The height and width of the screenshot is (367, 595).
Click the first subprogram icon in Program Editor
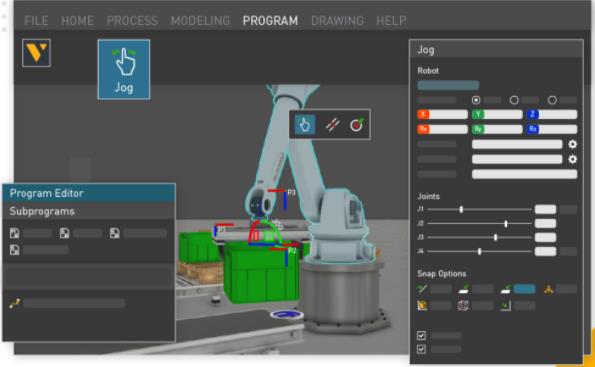[x=15, y=233]
